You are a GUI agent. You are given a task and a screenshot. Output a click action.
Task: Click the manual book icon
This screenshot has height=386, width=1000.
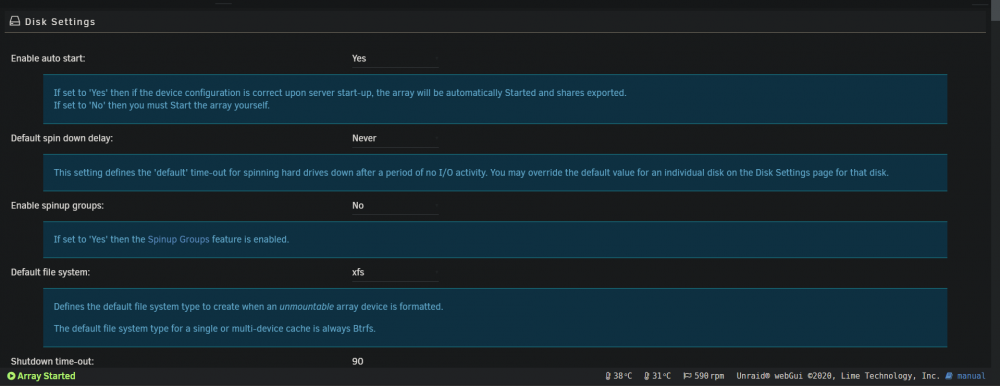coord(948,376)
